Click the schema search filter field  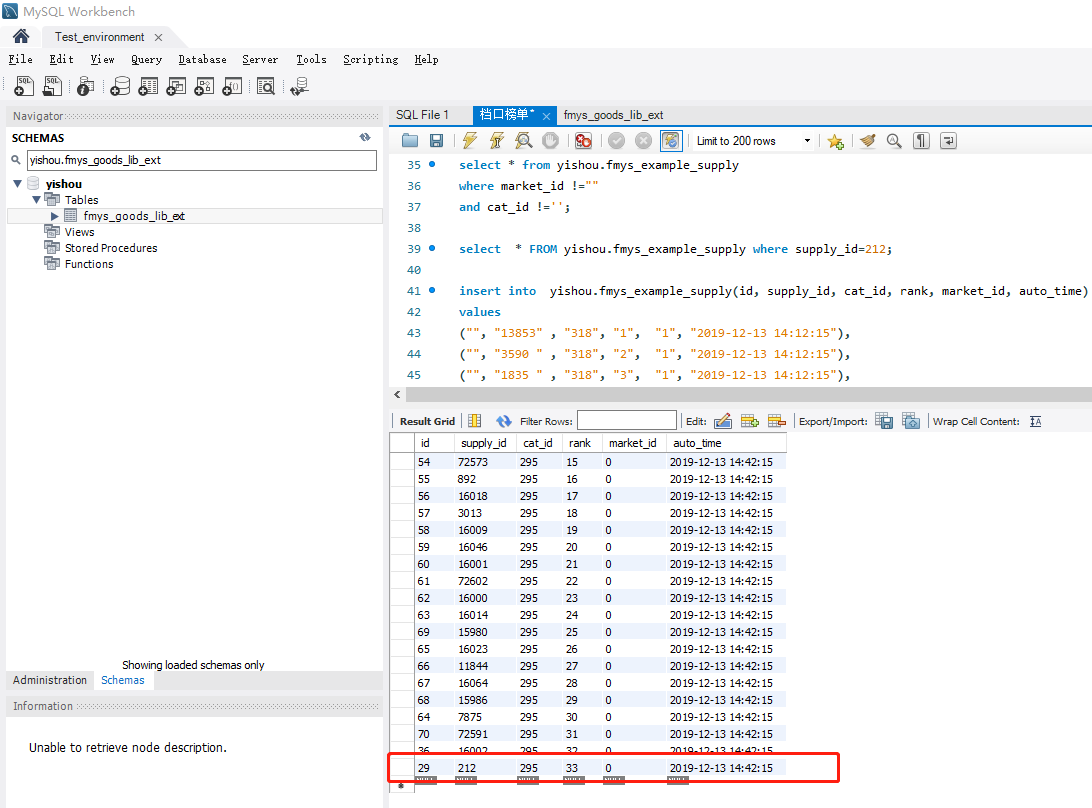click(201, 160)
